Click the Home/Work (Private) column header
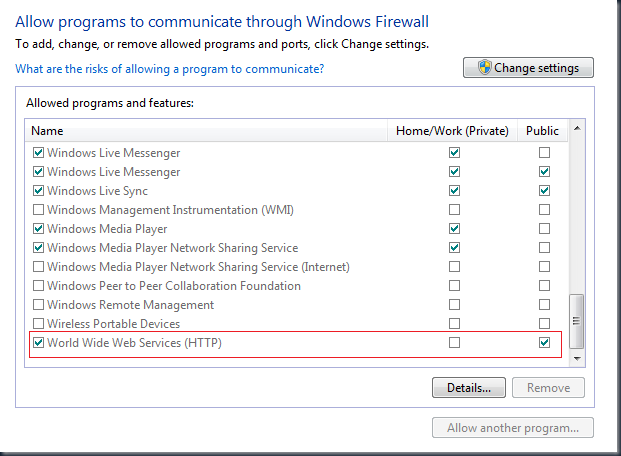Screen dimensions: 621x456 pos(452,131)
